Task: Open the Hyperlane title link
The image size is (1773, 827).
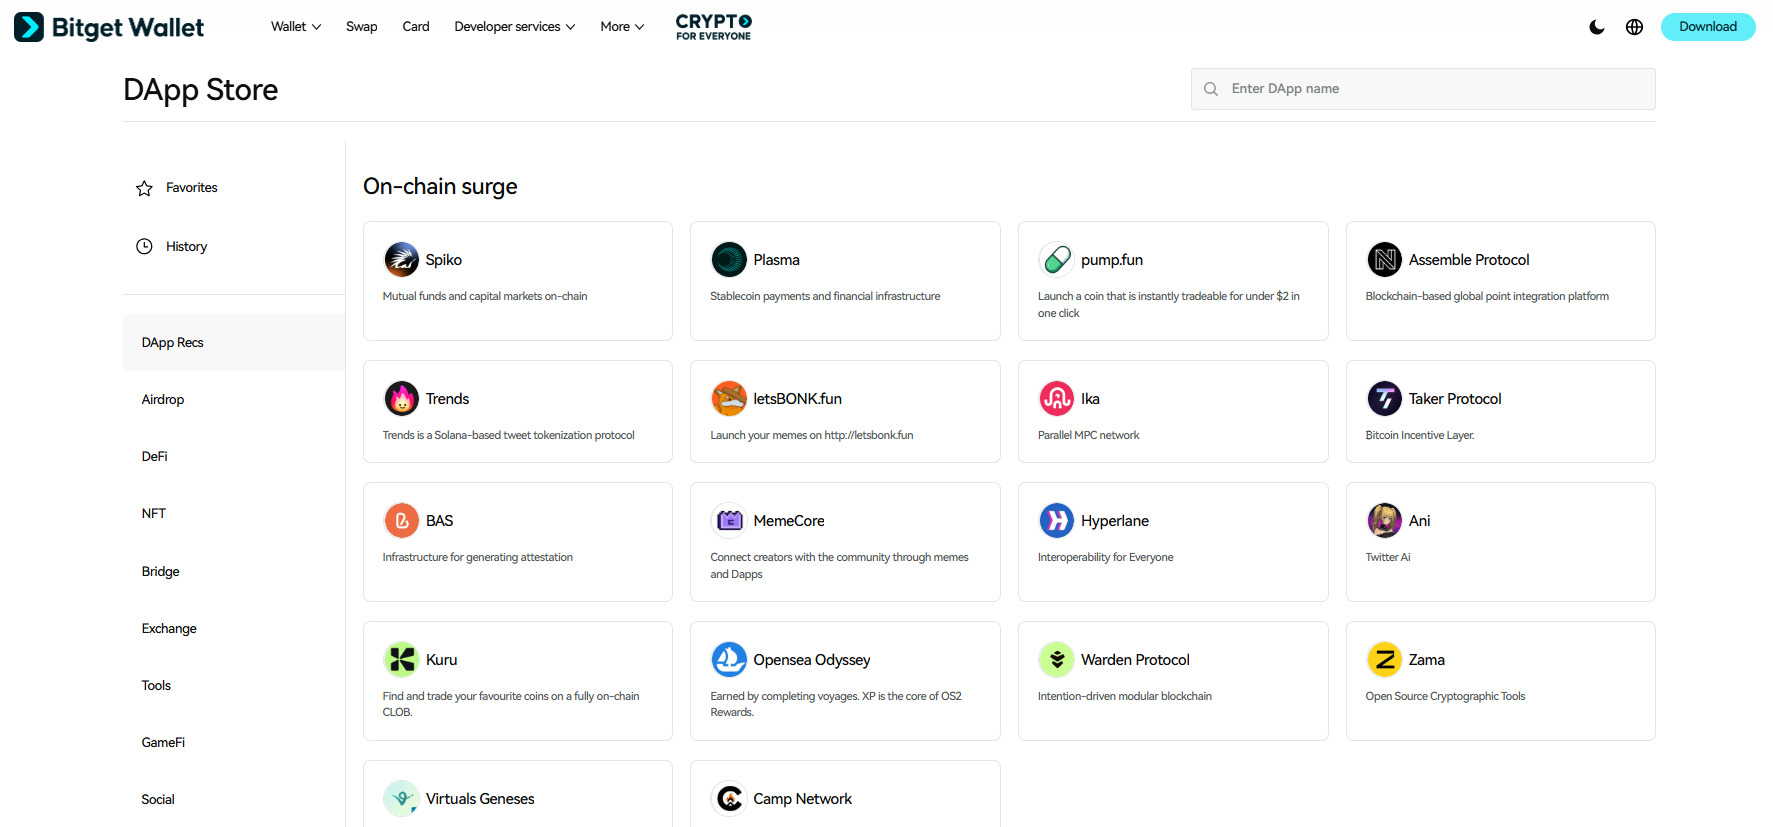Action: click(x=1115, y=521)
